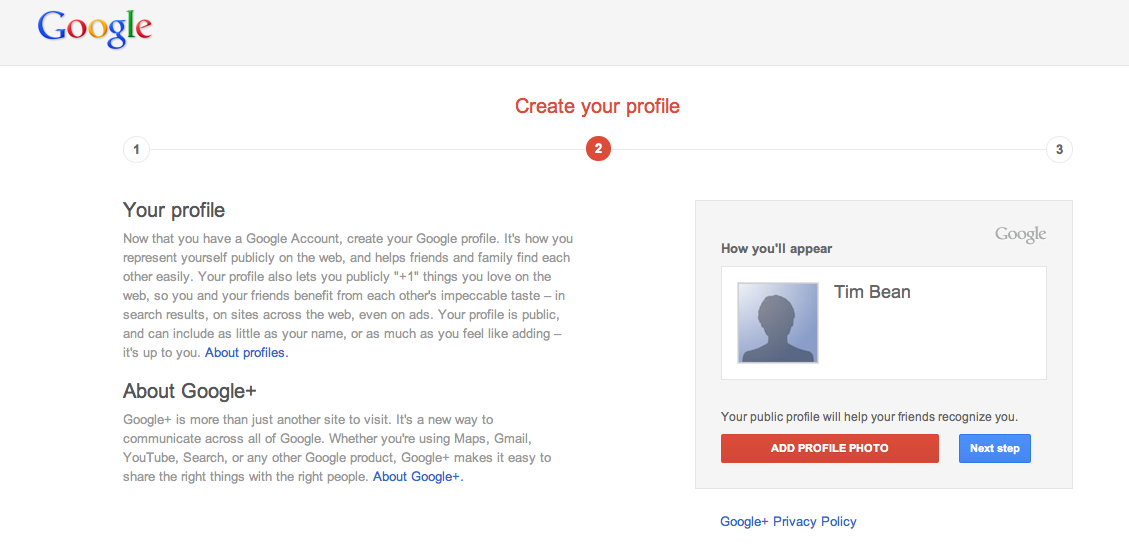Open the About profiles link
The image size is (1129, 556).
246,353
